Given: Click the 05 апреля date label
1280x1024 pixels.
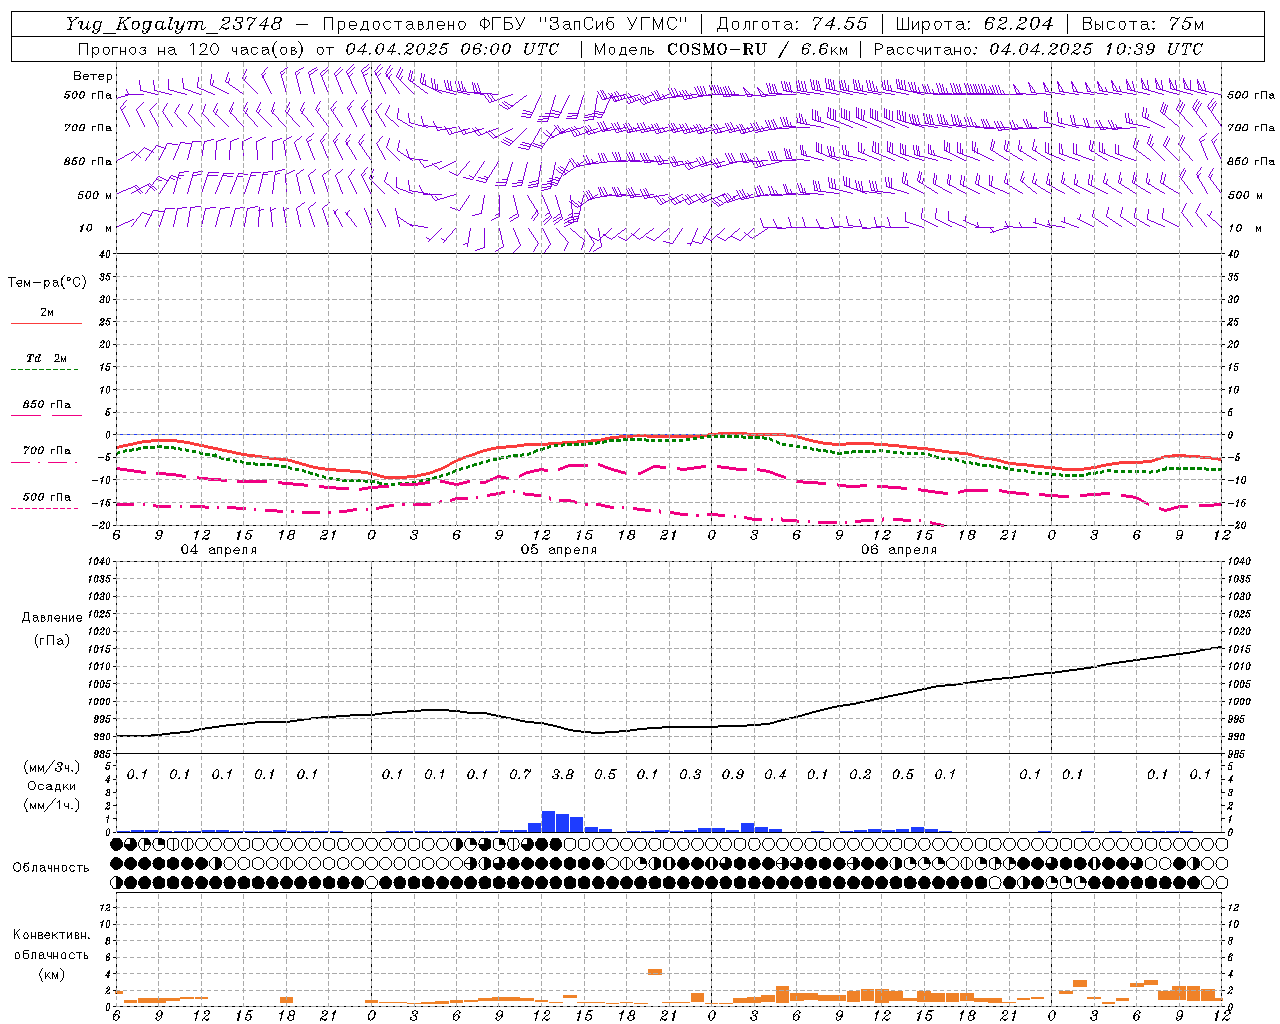Looking at the screenshot, I should pyautogui.click(x=558, y=550).
